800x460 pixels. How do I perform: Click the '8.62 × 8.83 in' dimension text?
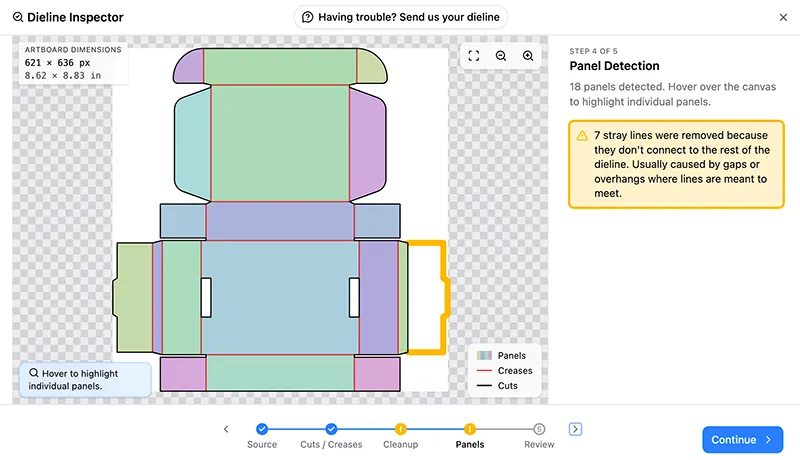[63, 75]
